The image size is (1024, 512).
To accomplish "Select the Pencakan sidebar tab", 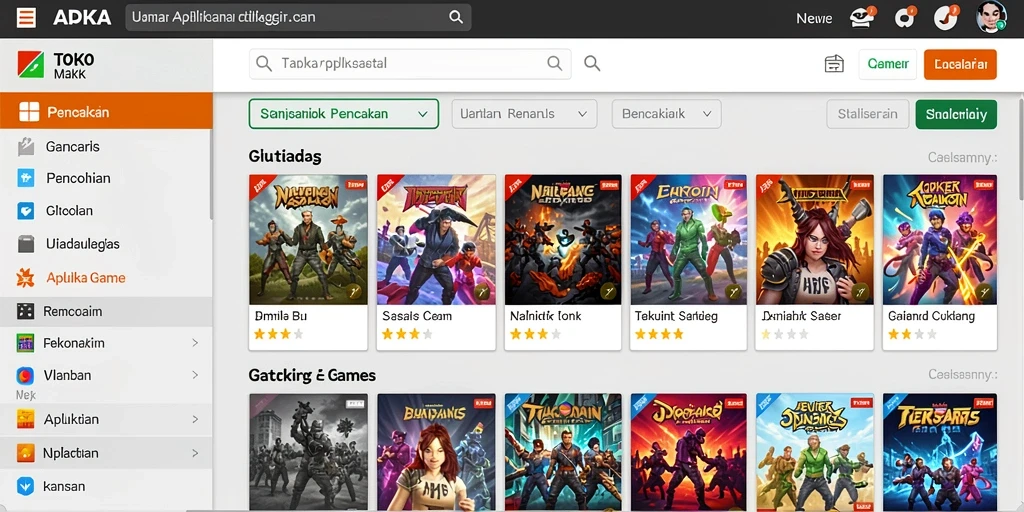I will (x=106, y=111).
